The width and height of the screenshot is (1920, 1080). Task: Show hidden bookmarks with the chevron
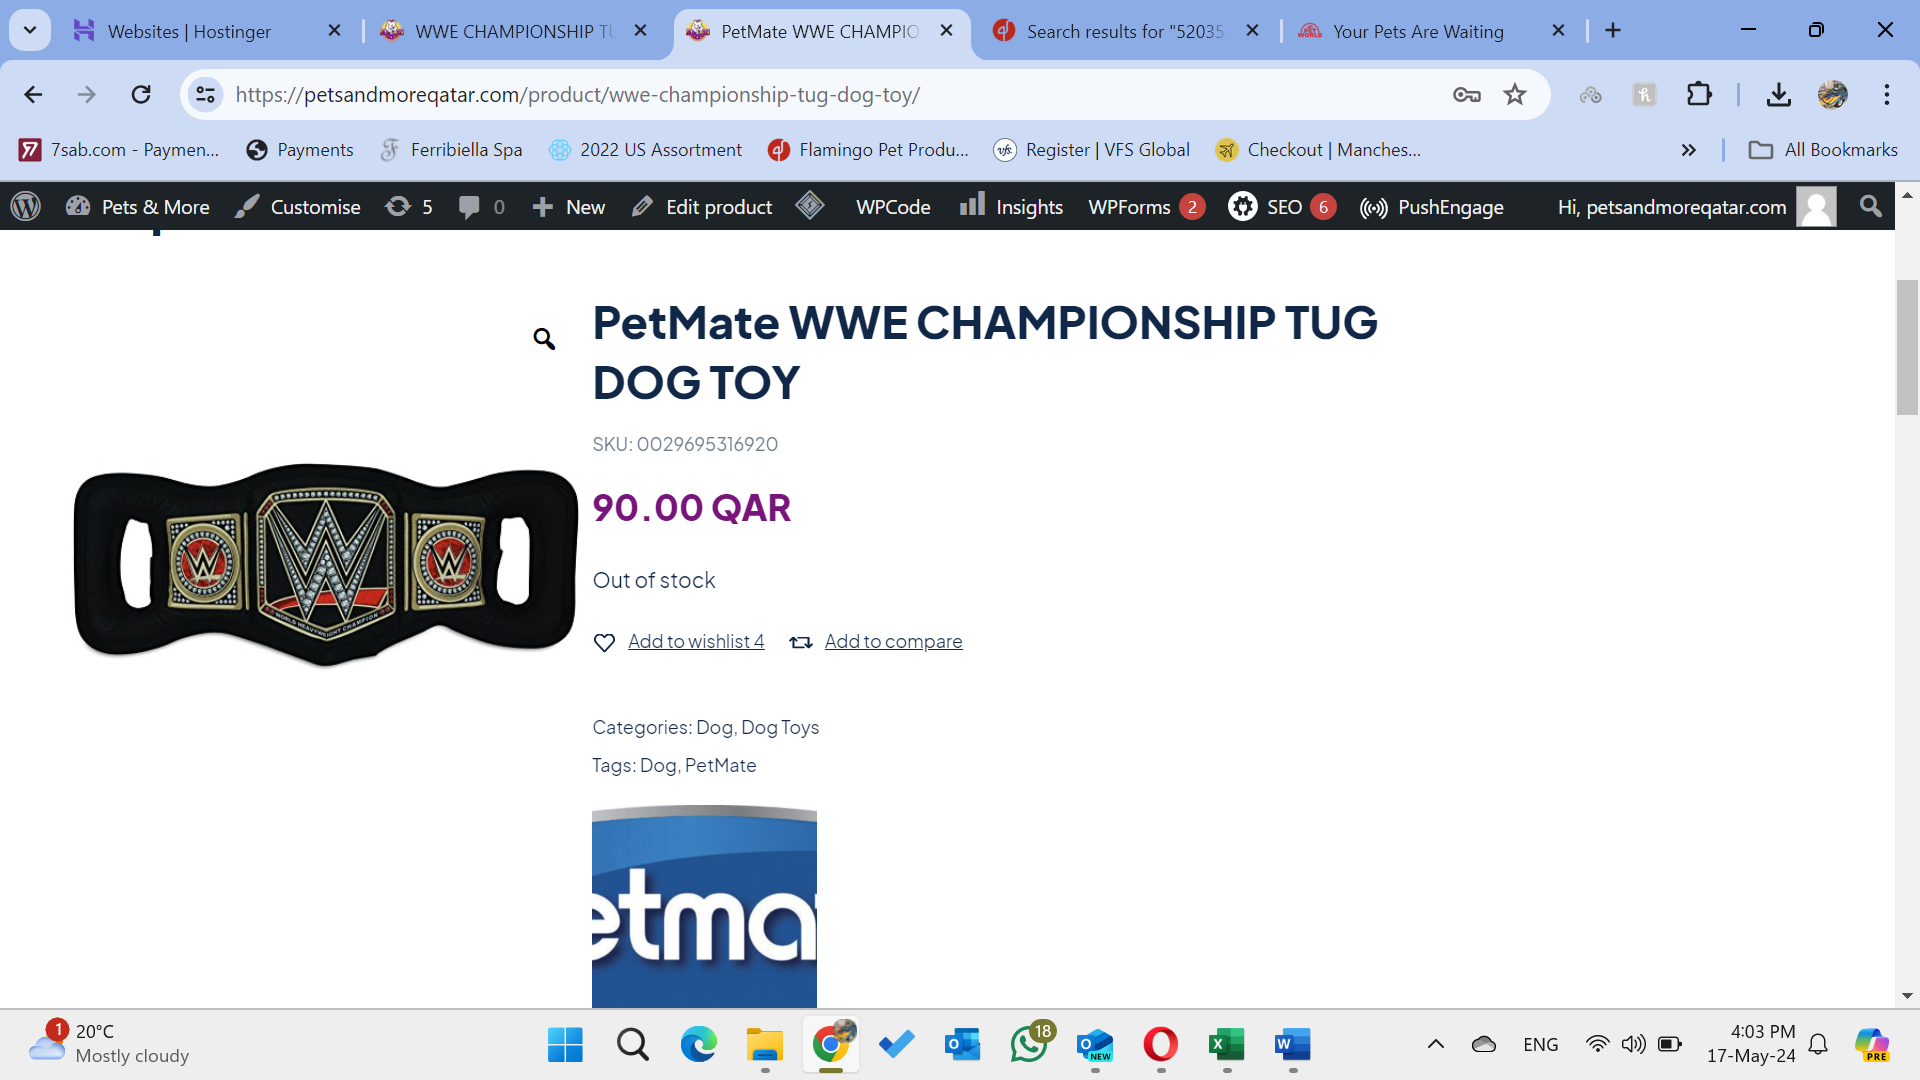[x=1689, y=150]
